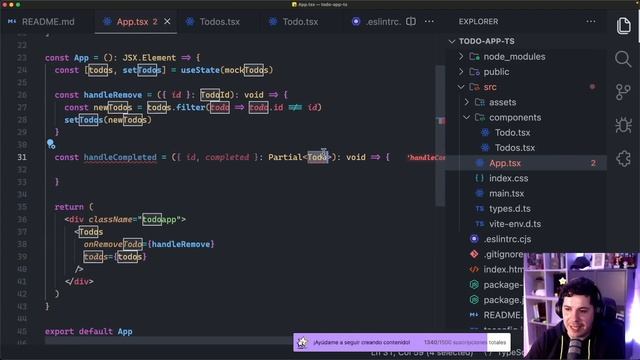Open types.d.ts in the explorer

[x=510, y=209]
